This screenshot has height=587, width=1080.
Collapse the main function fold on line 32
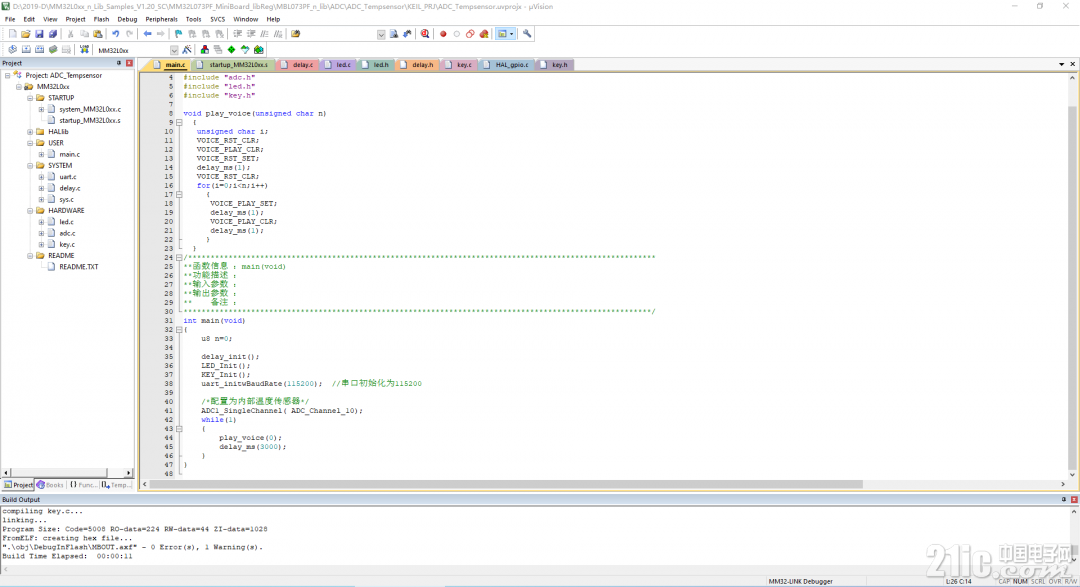tap(179, 330)
